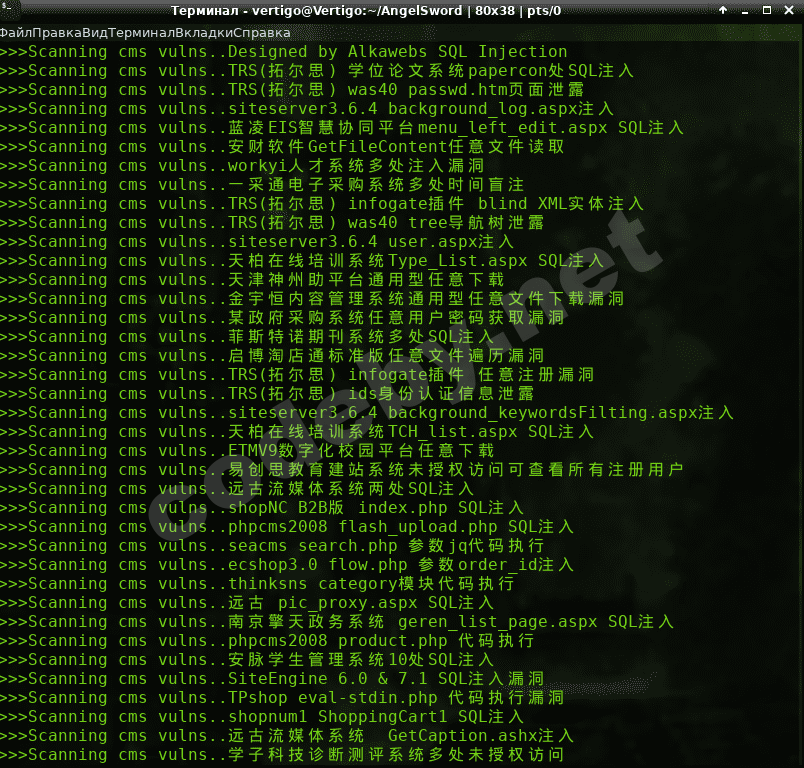Screen dimensions: 804x768
Task: Close the terminal window
Action: pyautogui.click(x=789, y=10)
